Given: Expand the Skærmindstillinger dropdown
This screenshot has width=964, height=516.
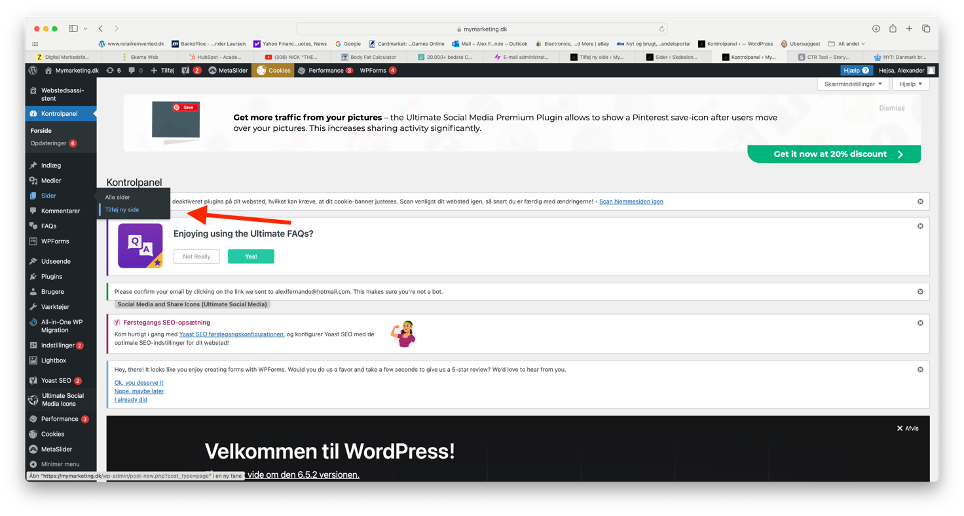Looking at the screenshot, I should (853, 85).
